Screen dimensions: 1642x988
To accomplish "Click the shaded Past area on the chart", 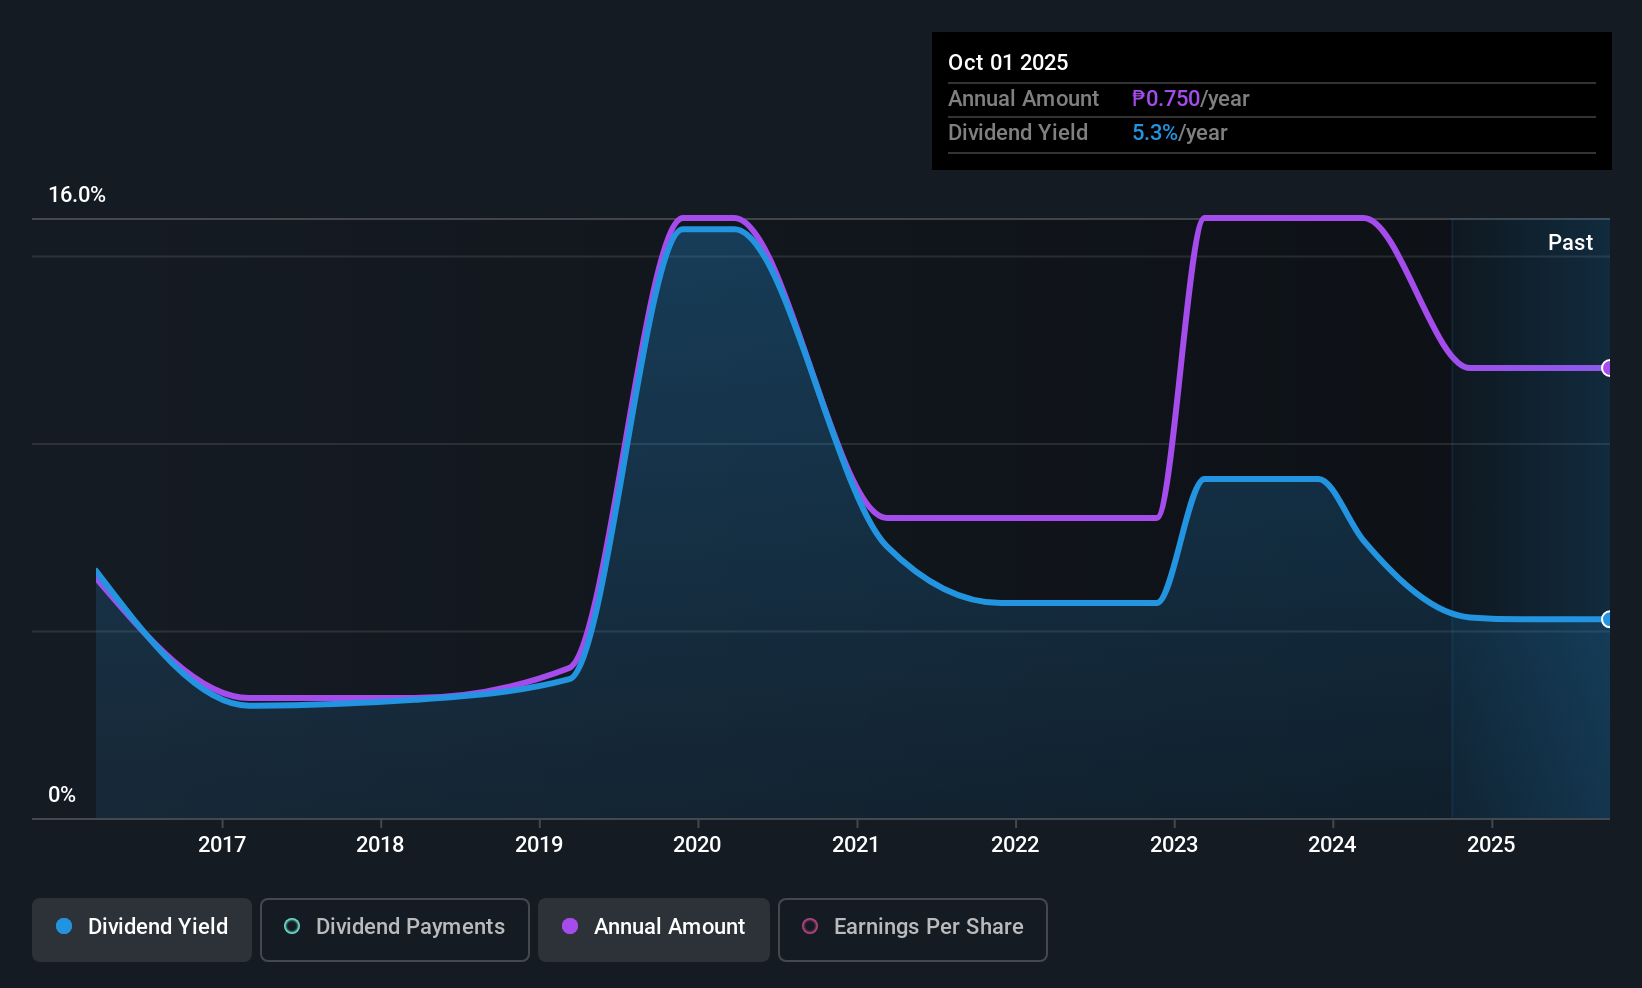I will (1530, 500).
